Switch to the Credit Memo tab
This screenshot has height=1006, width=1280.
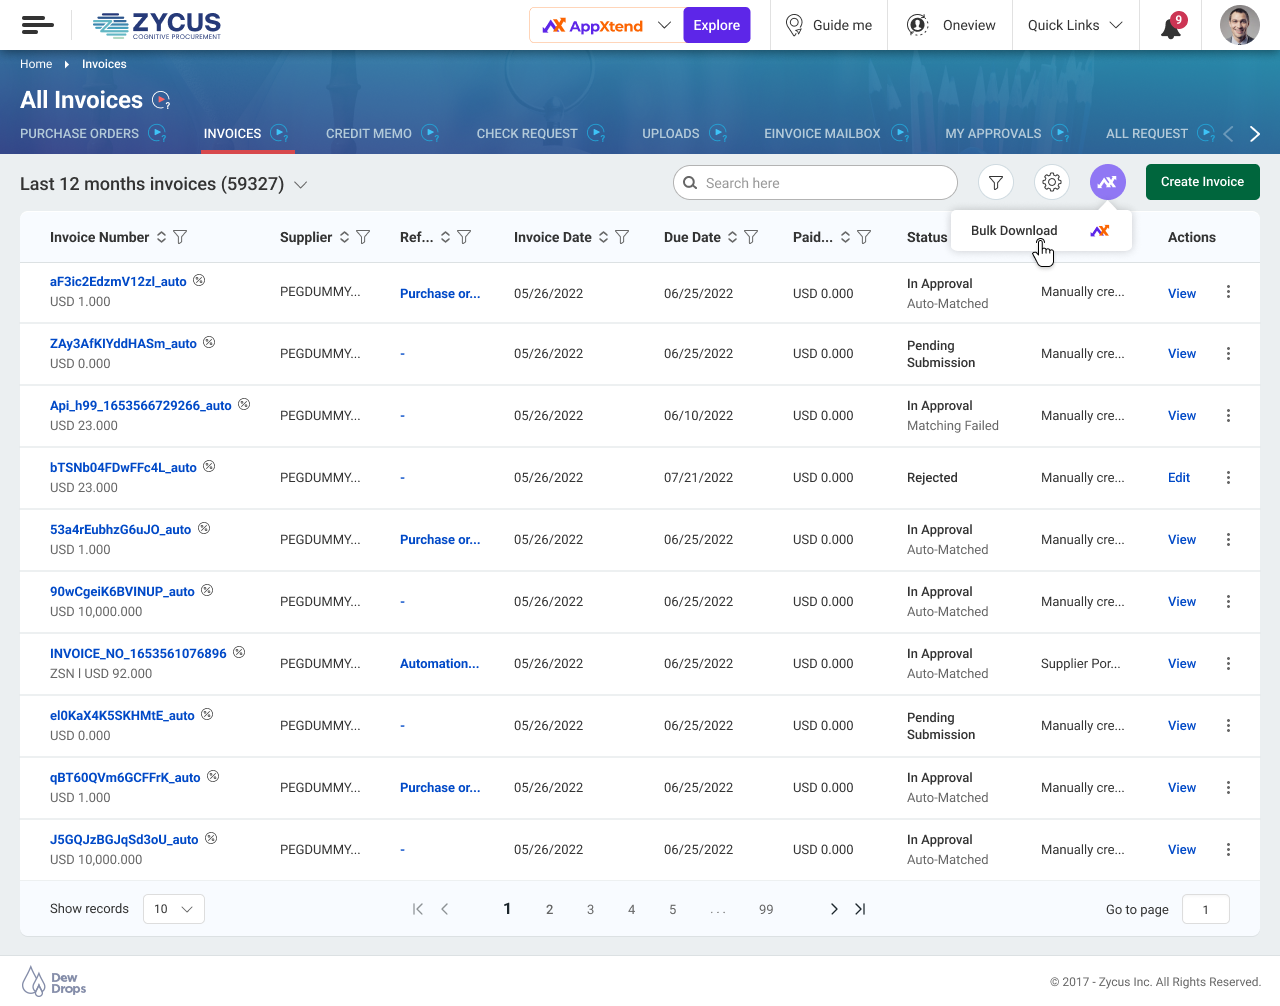[x=368, y=134]
